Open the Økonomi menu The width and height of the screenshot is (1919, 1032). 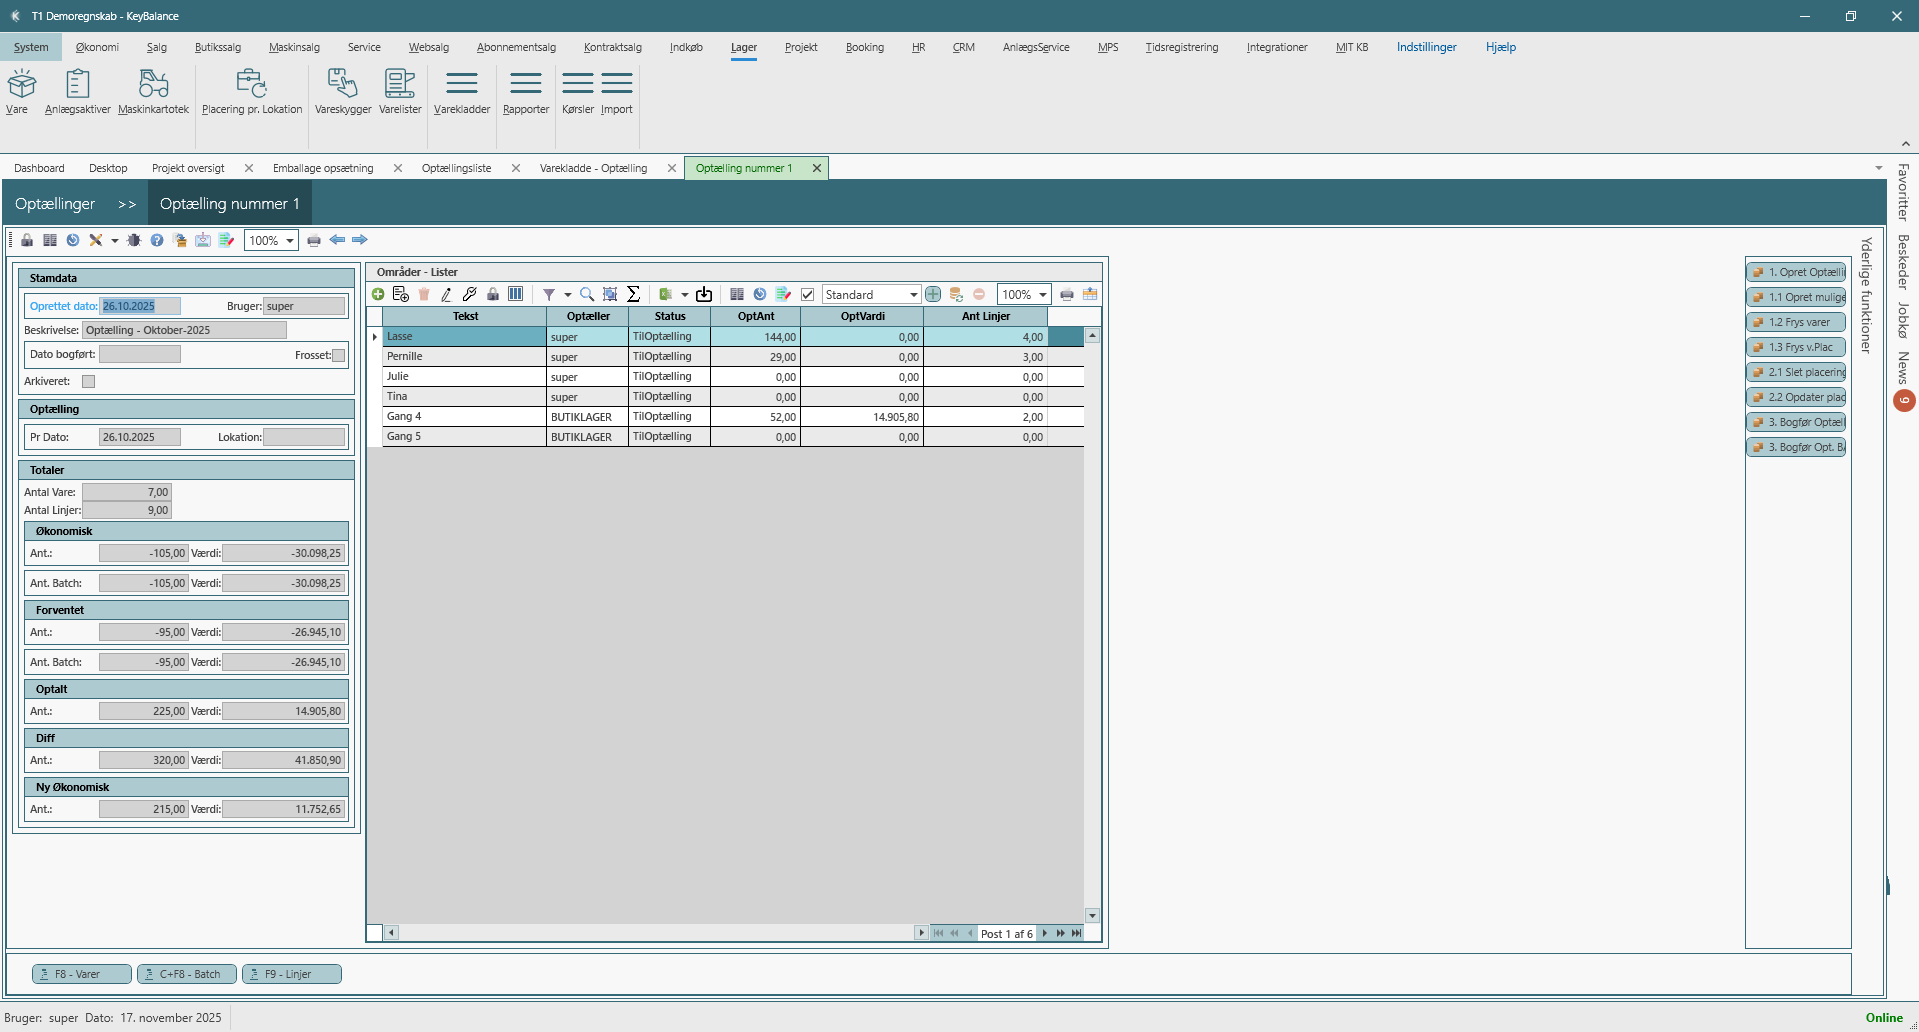[97, 47]
